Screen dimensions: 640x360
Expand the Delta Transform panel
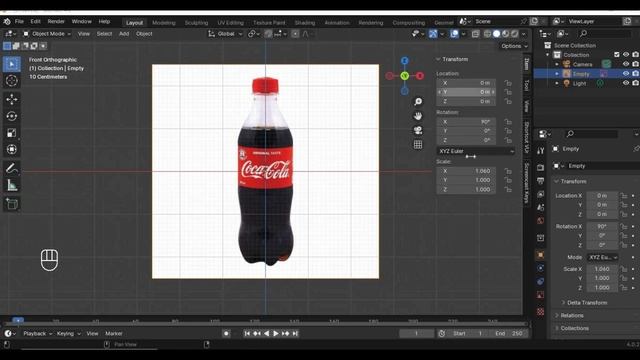click(x=584, y=302)
